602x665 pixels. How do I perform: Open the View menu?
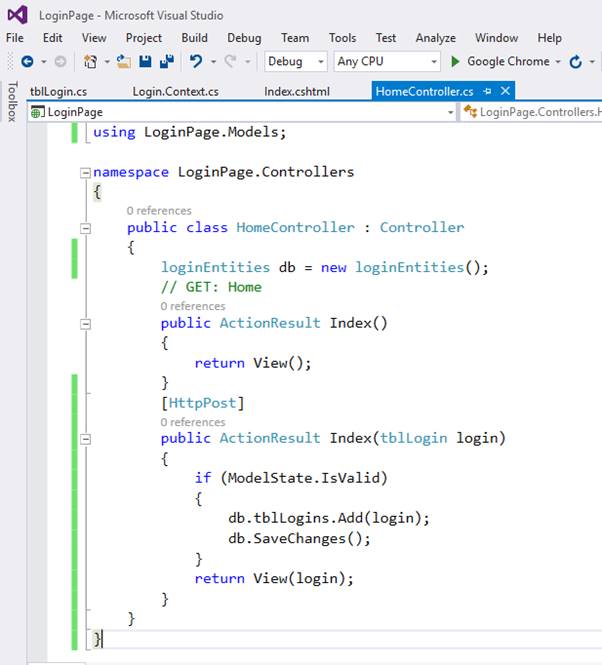(94, 38)
